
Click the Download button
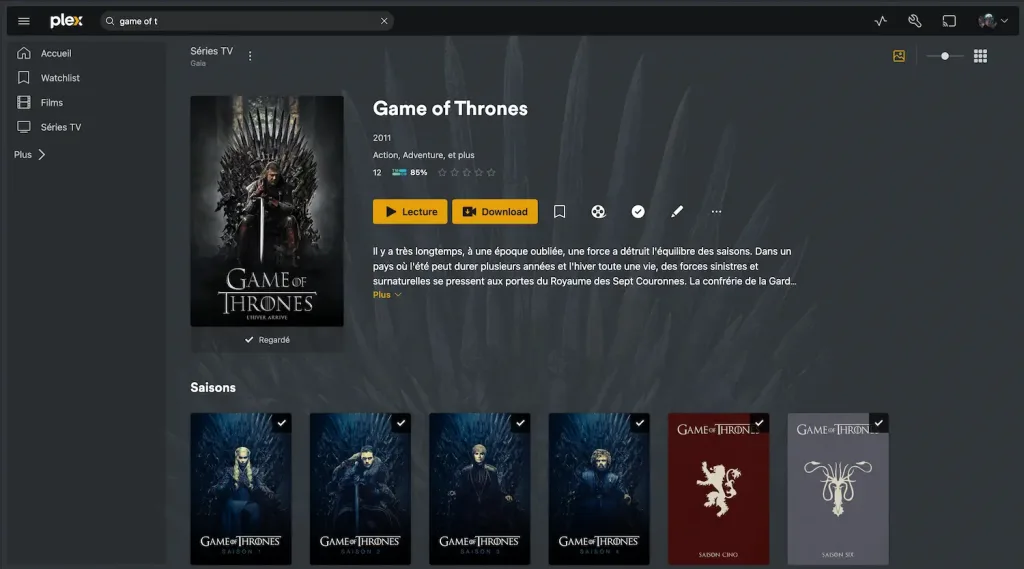(x=495, y=212)
